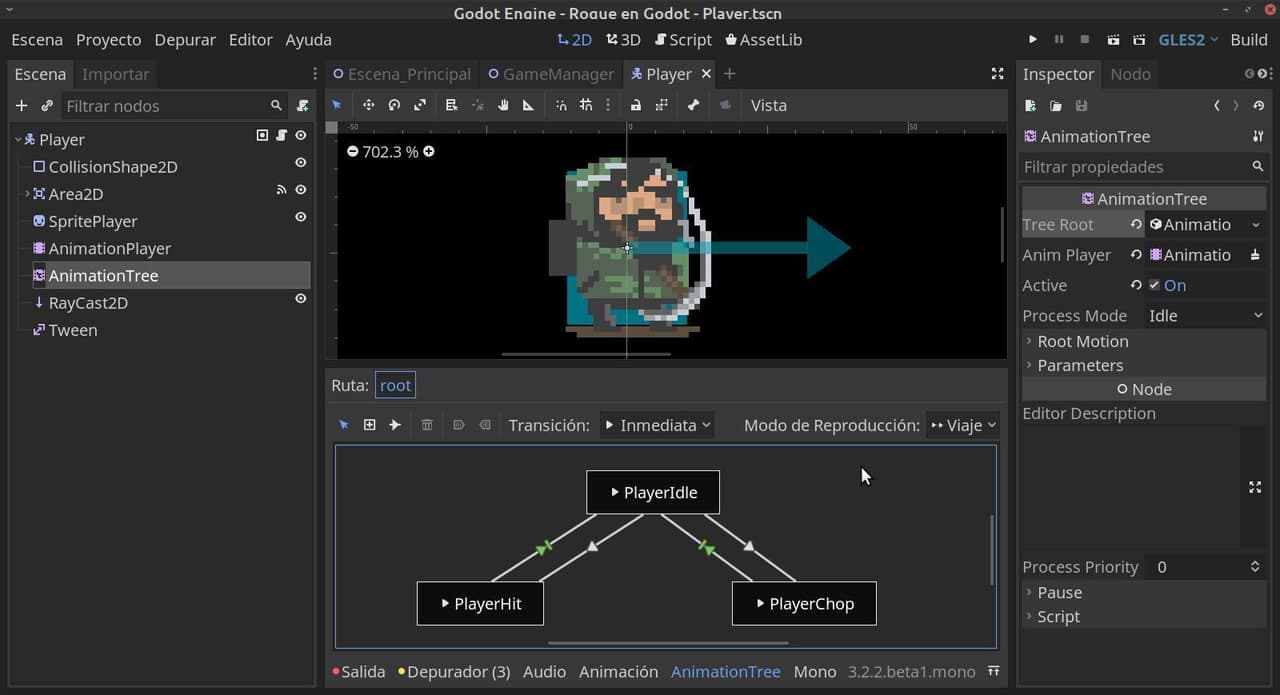The image size is (1280, 695).
Task: Open inspector object properties tools icon
Action: [1258, 136]
